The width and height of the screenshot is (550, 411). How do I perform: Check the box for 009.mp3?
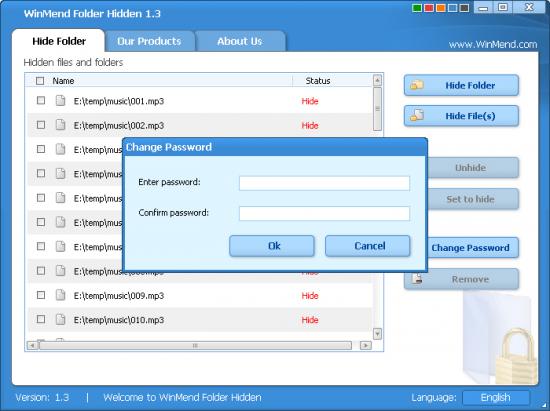pyautogui.click(x=41, y=295)
